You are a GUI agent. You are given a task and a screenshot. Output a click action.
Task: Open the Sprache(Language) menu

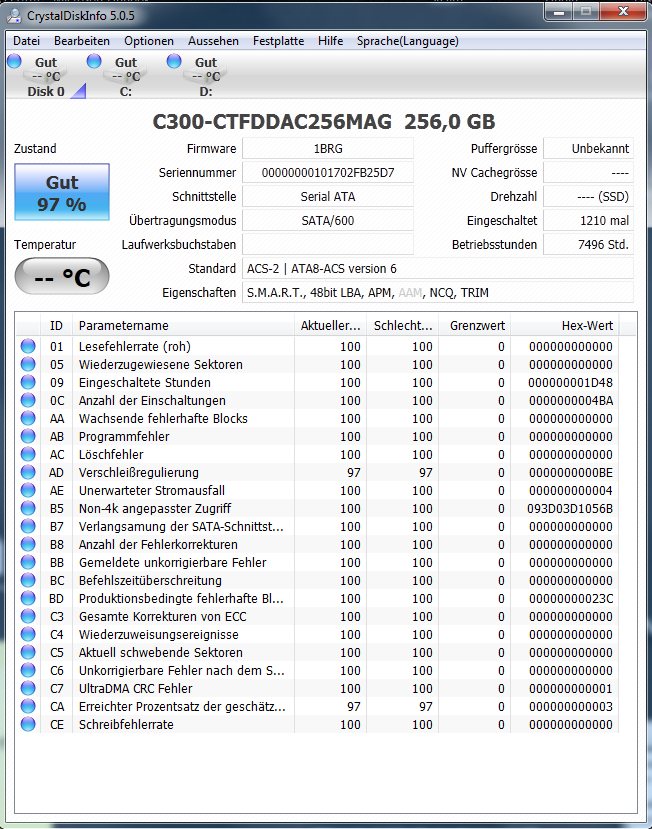408,41
